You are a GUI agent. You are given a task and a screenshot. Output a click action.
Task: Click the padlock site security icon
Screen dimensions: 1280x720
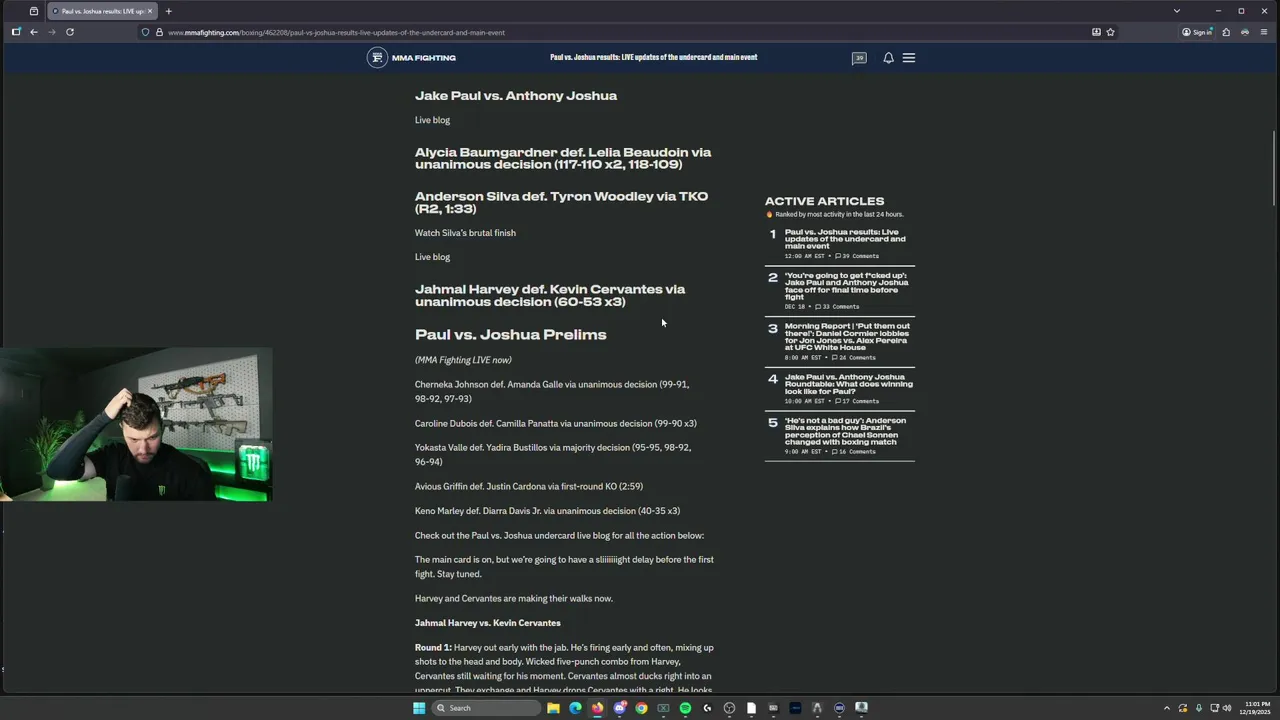click(159, 32)
